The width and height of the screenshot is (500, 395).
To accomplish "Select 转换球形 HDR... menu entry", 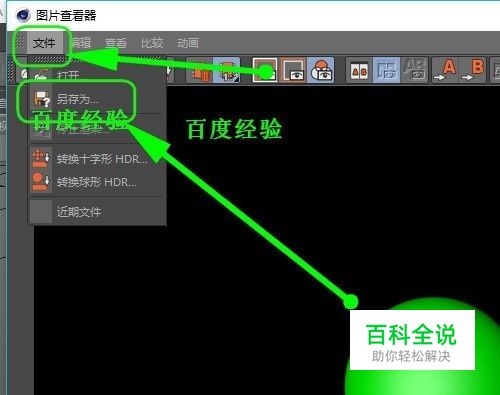I will pyautogui.click(x=97, y=182).
